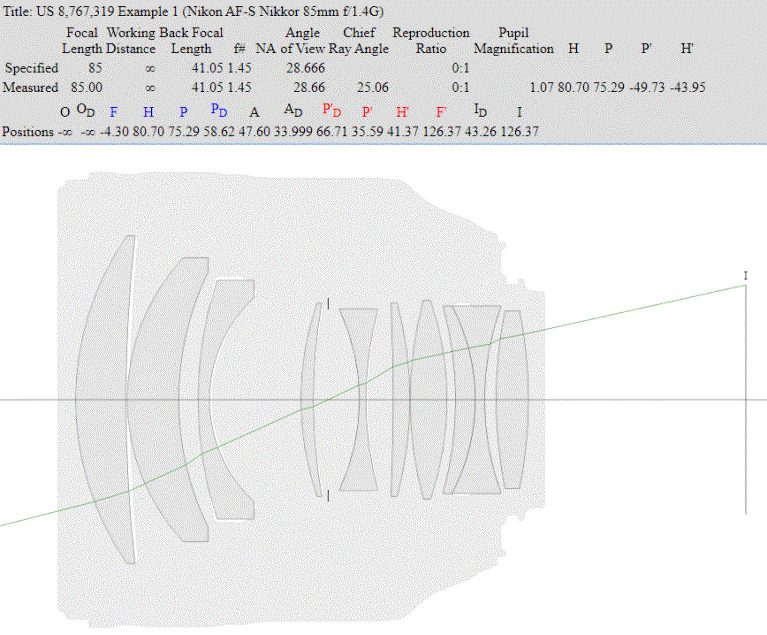Screen dimensions: 767x635
Task: Select the Specified focal length value 85
Action: coord(95,68)
